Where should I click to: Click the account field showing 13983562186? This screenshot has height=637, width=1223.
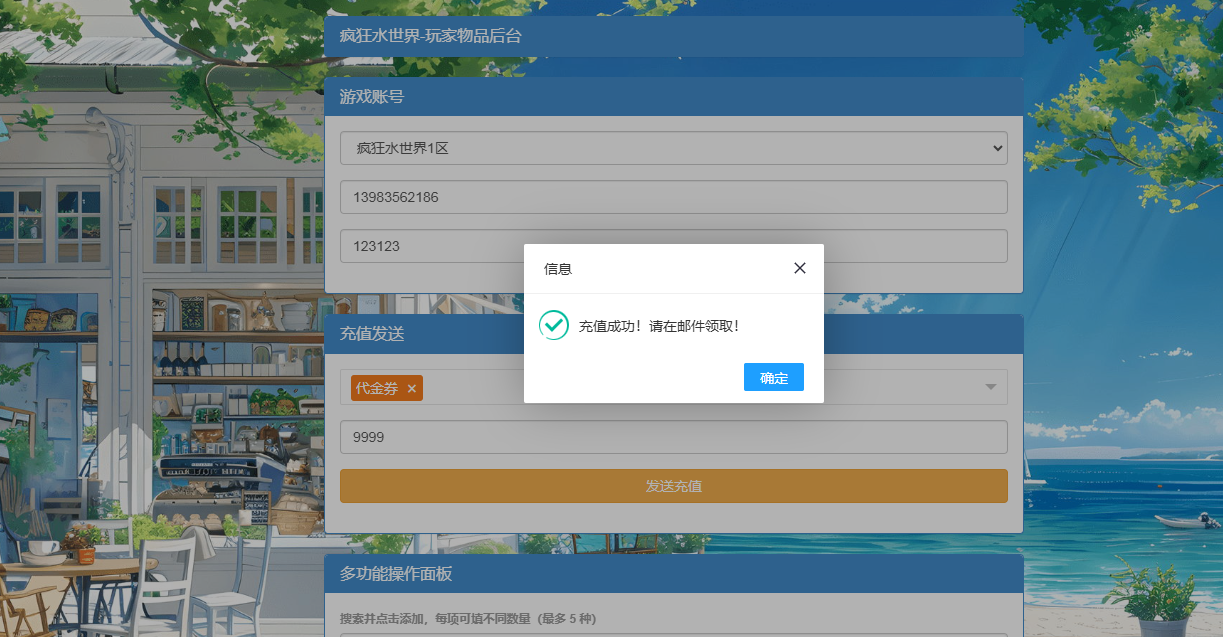[673, 197]
